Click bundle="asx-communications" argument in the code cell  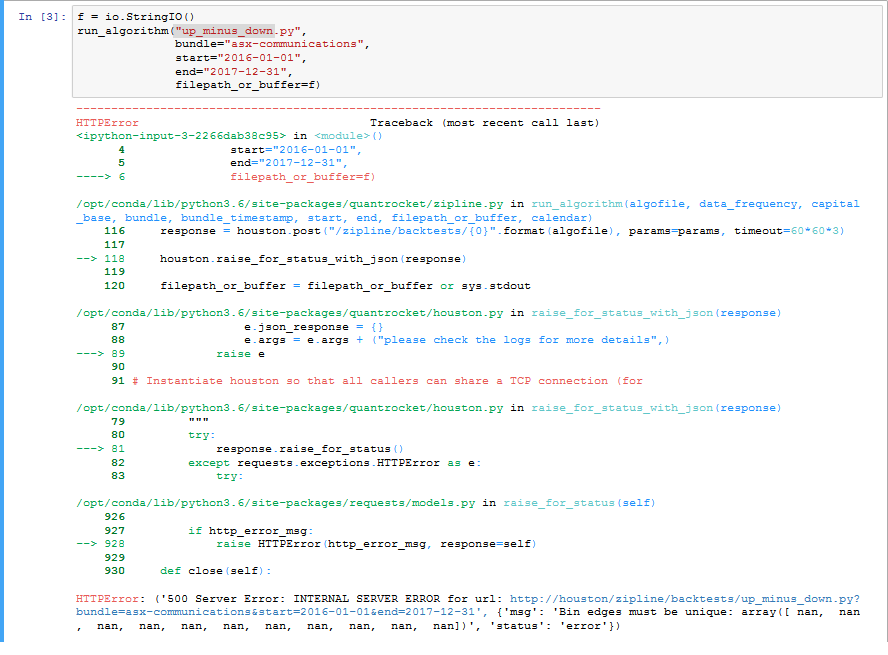pos(269,44)
